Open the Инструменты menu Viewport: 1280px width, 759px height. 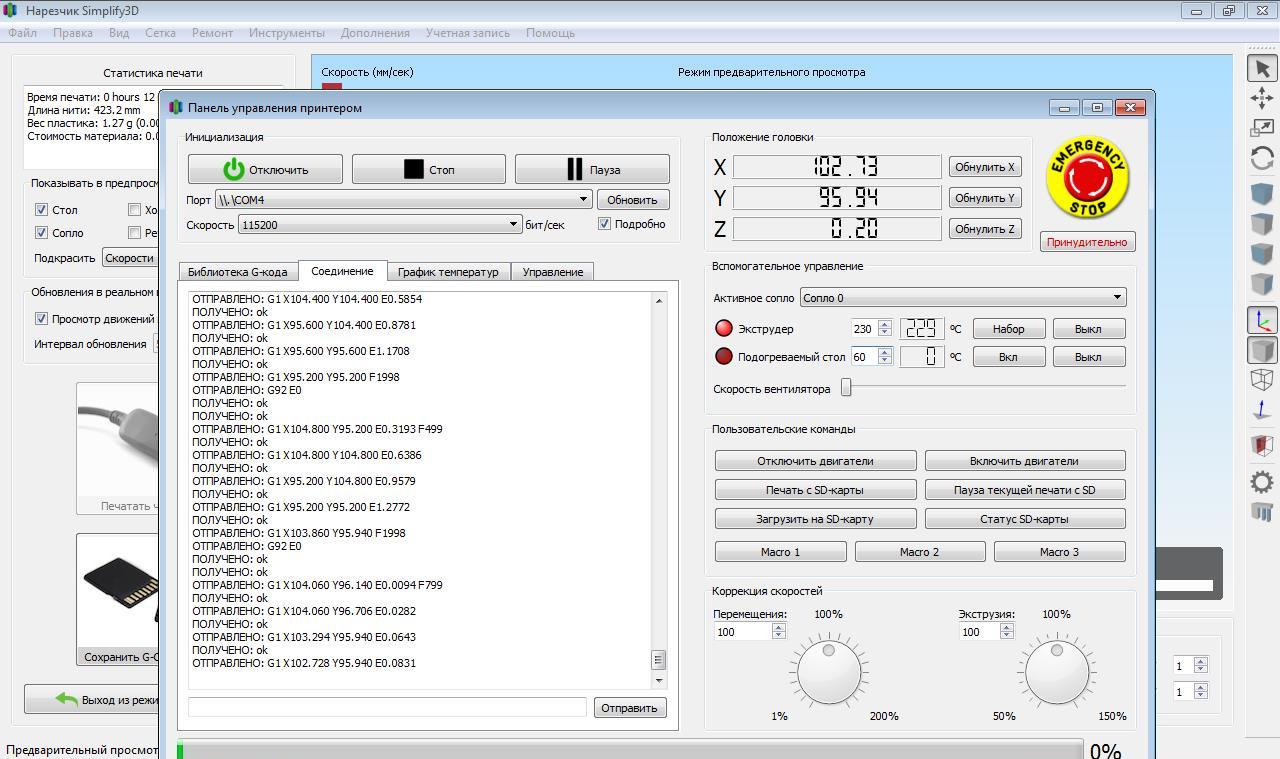[x=287, y=33]
